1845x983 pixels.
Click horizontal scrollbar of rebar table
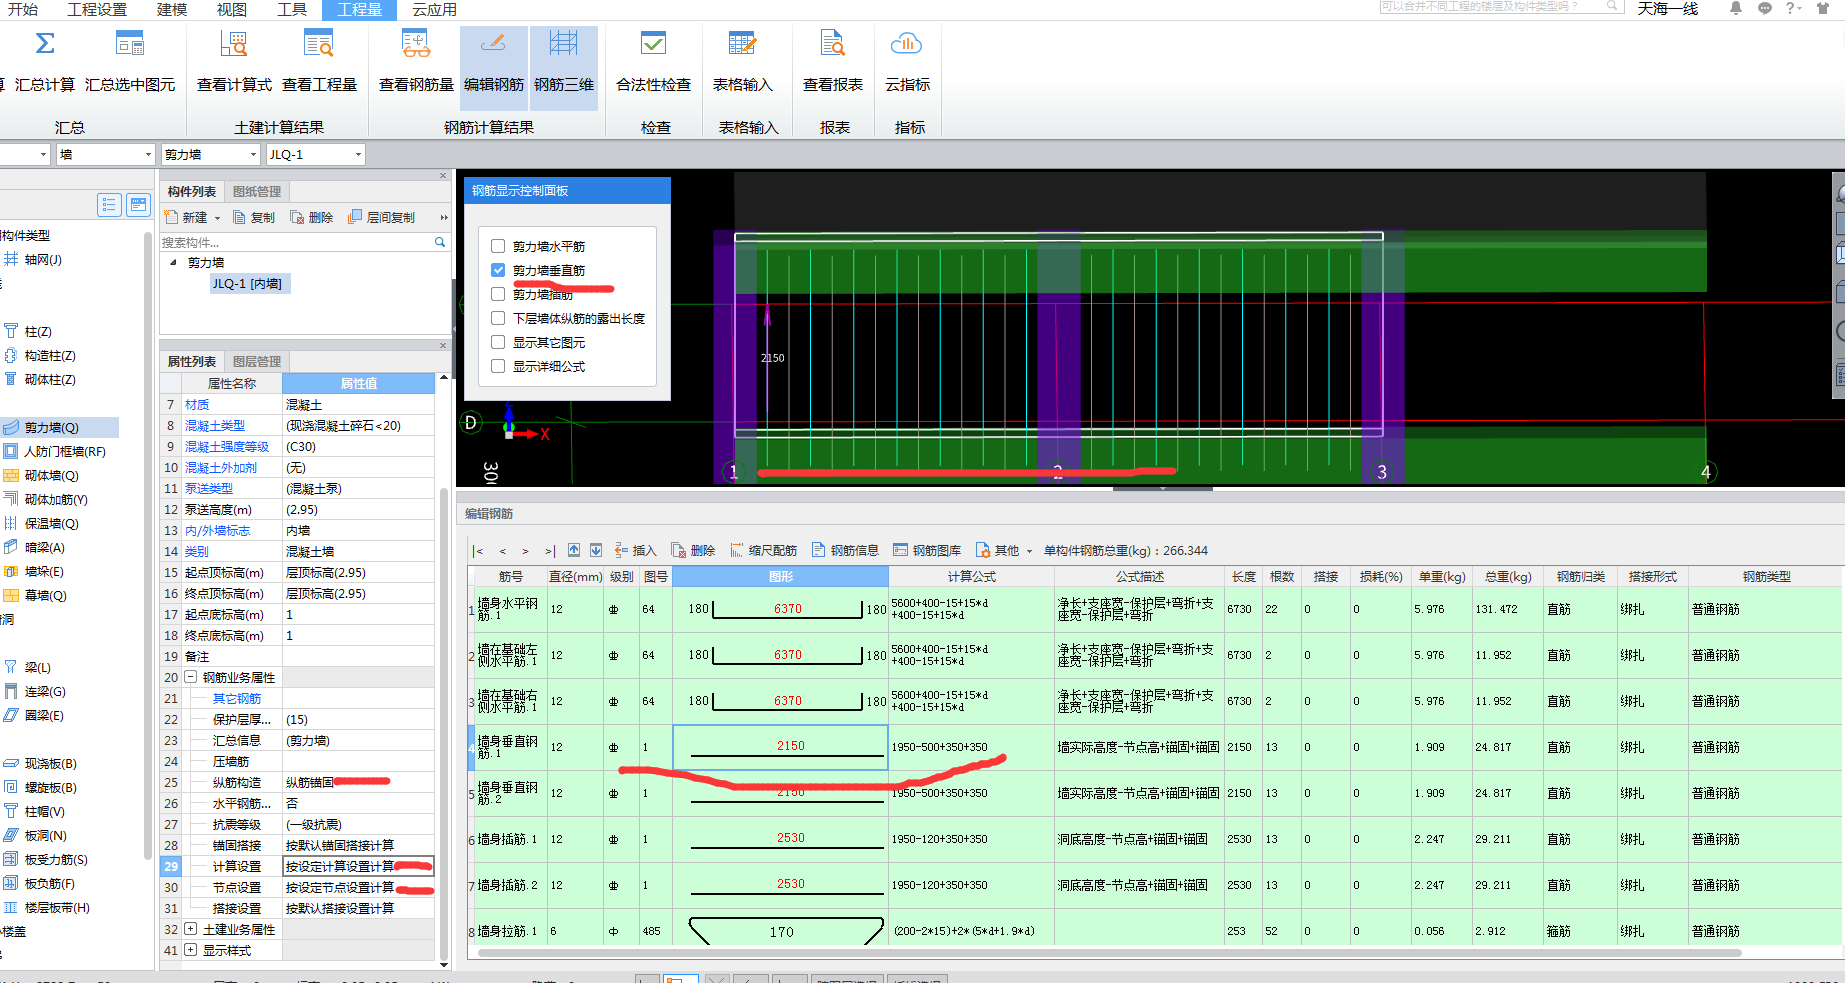[1110, 953]
